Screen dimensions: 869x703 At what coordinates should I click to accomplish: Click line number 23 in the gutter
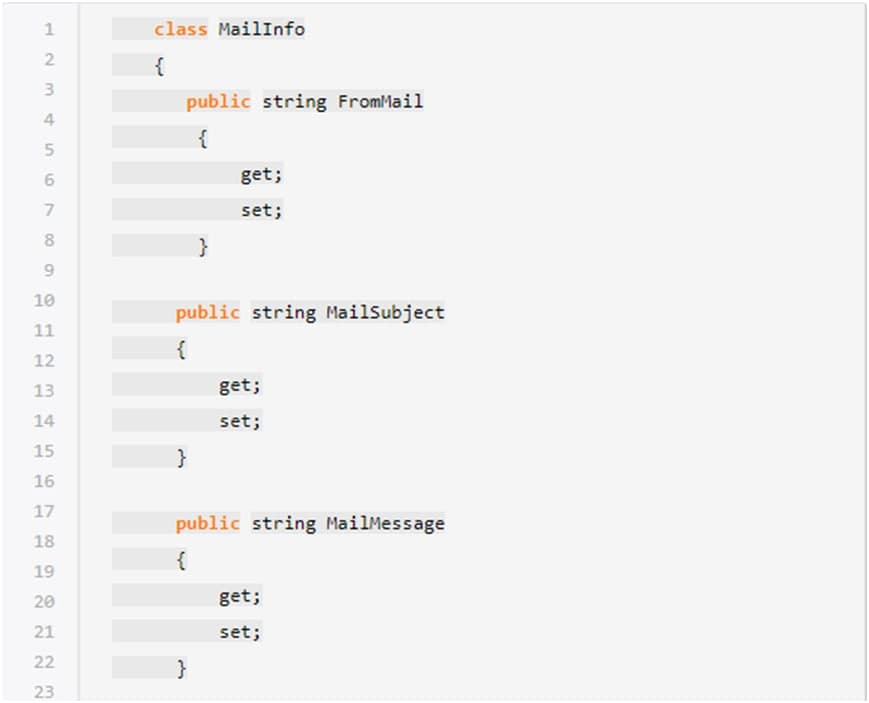coord(44,692)
